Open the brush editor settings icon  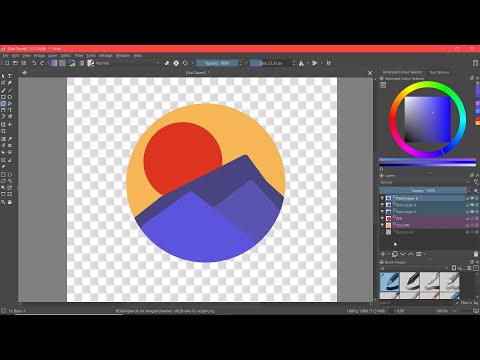(x=82, y=63)
